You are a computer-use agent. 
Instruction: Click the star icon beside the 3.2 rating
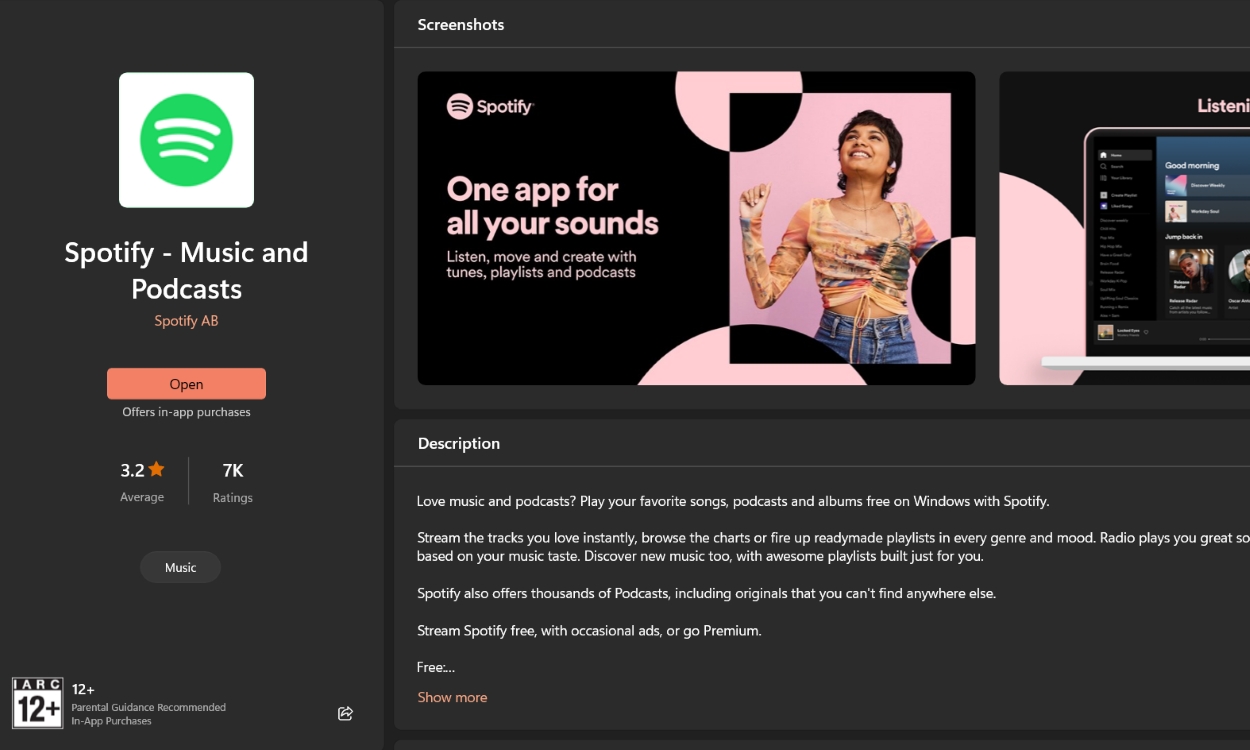(x=158, y=469)
